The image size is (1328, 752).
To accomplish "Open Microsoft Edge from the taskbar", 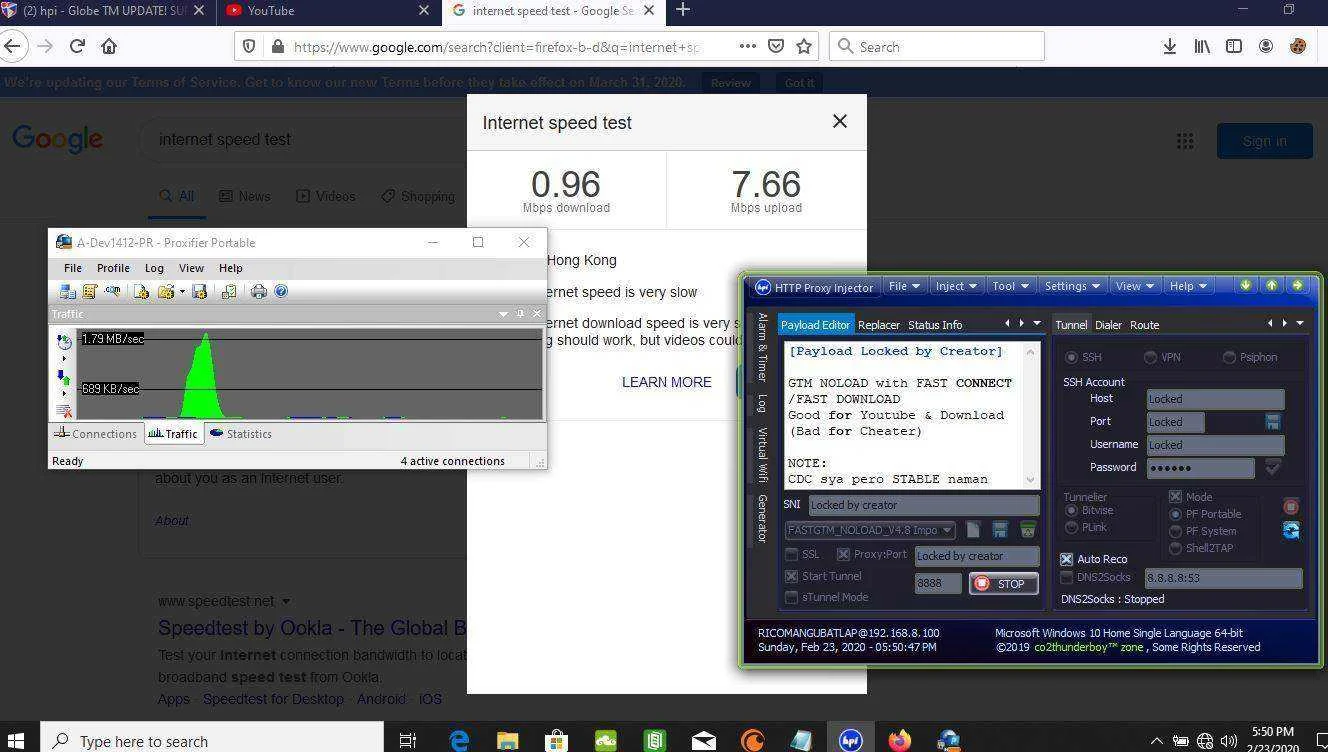I will coord(459,740).
